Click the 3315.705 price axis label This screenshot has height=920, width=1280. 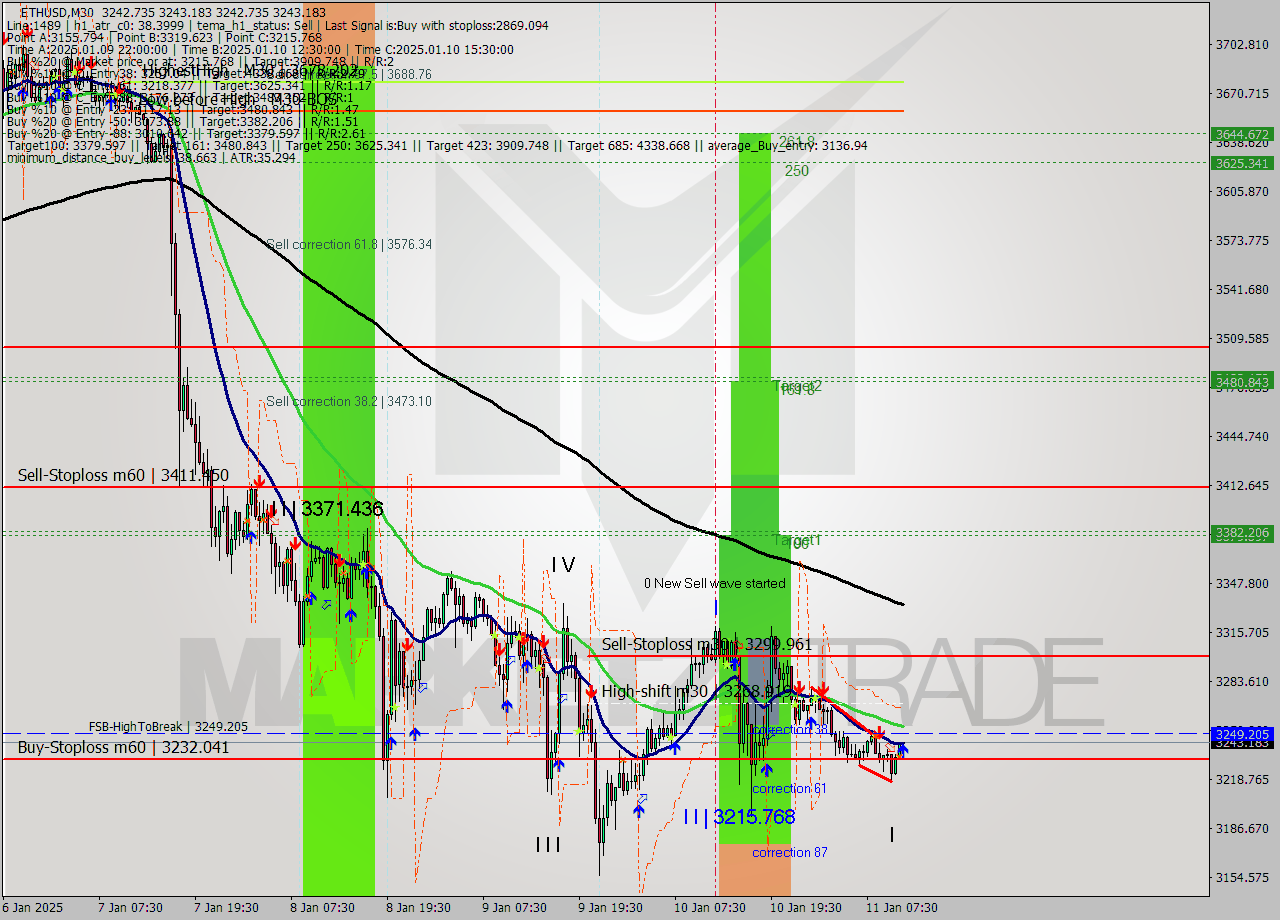point(1242,632)
